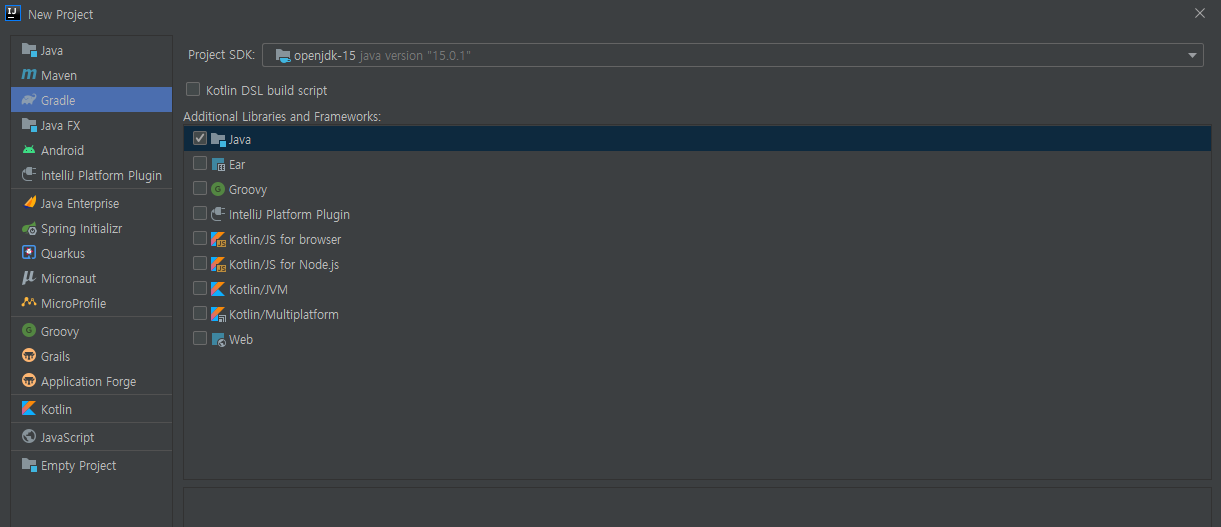
Task: Click openjdk-15 SDK value text
Action: (325, 55)
